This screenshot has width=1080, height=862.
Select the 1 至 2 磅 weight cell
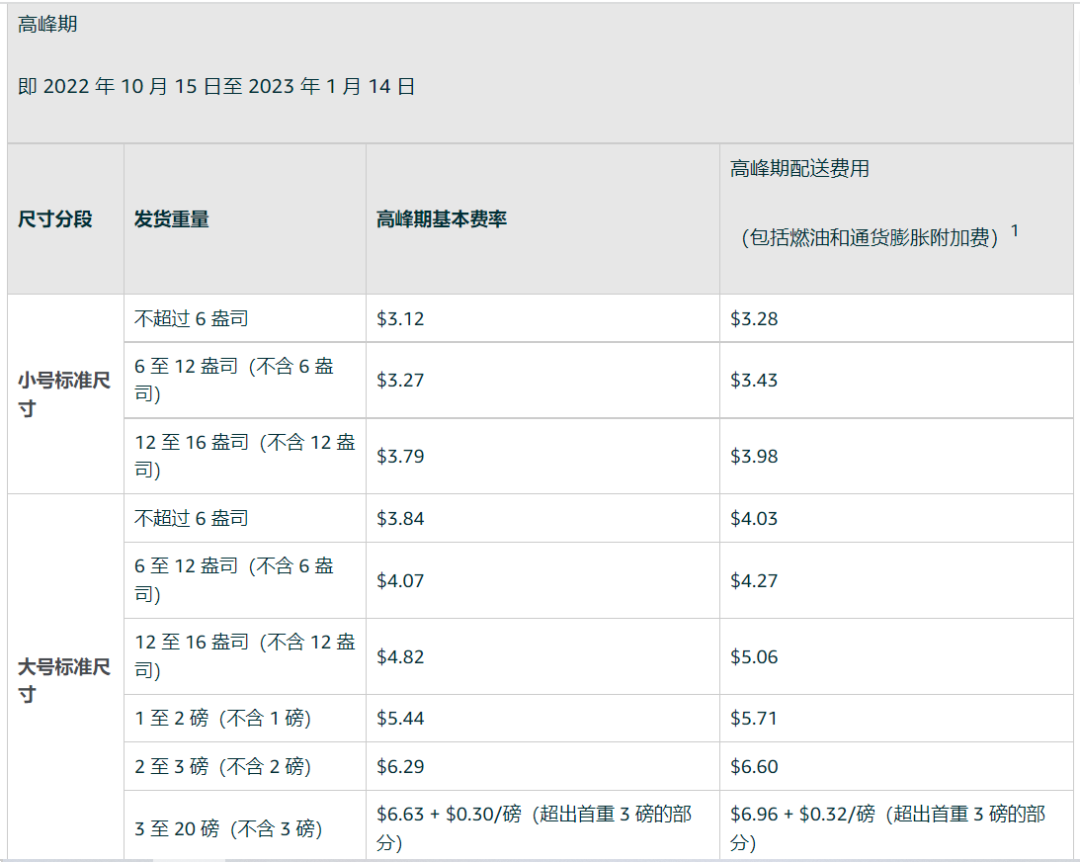[220, 718]
